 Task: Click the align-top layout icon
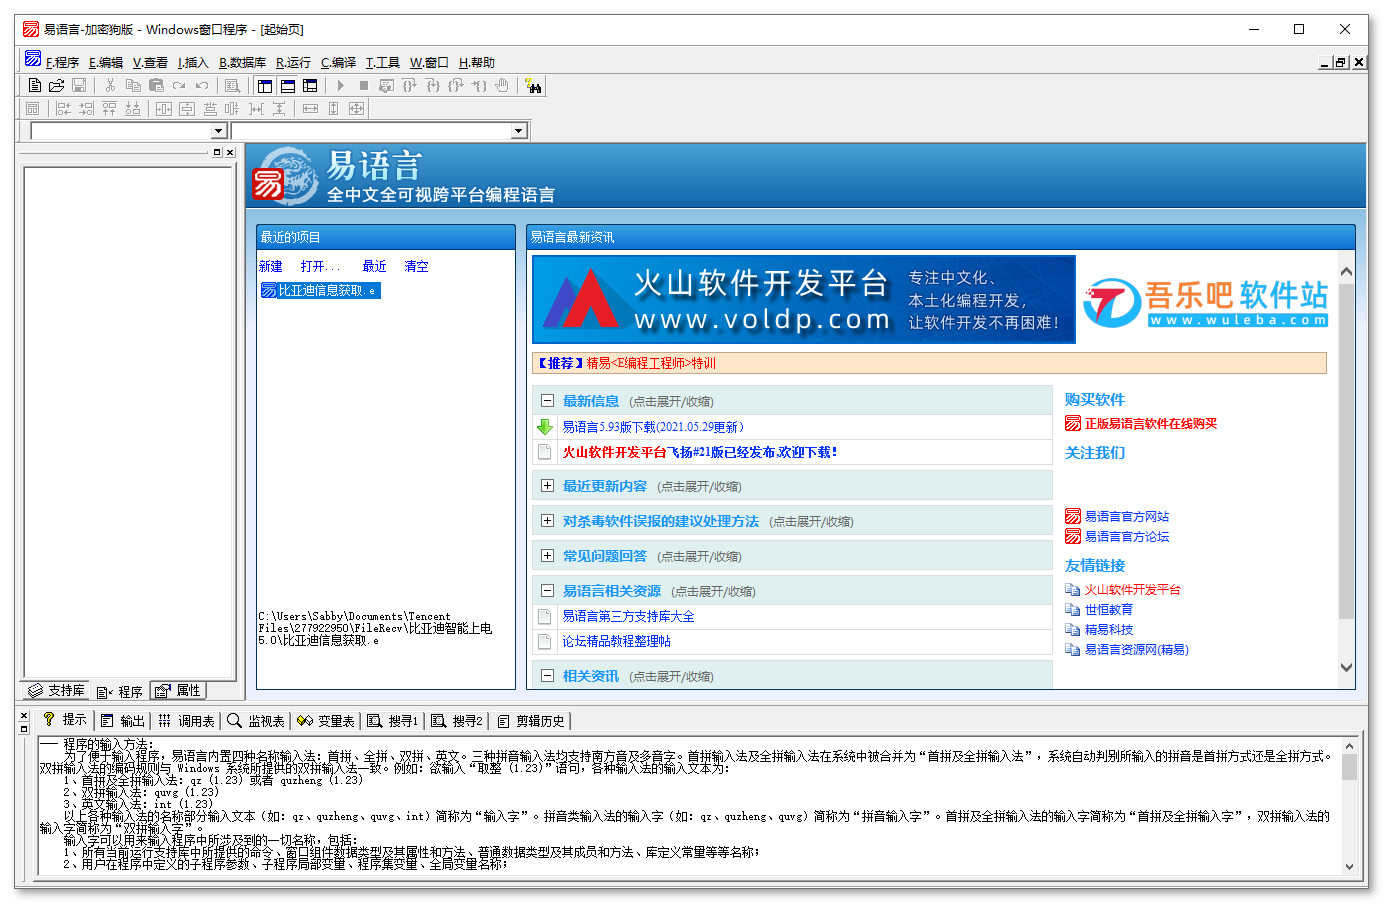coord(109,108)
